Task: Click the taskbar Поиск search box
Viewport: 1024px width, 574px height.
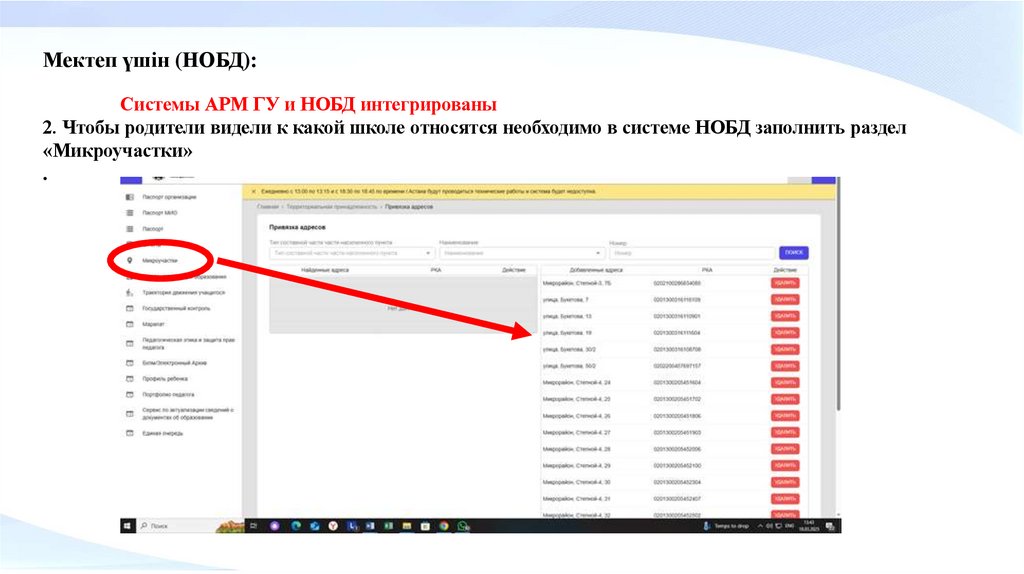Action: (x=189, y=526)
